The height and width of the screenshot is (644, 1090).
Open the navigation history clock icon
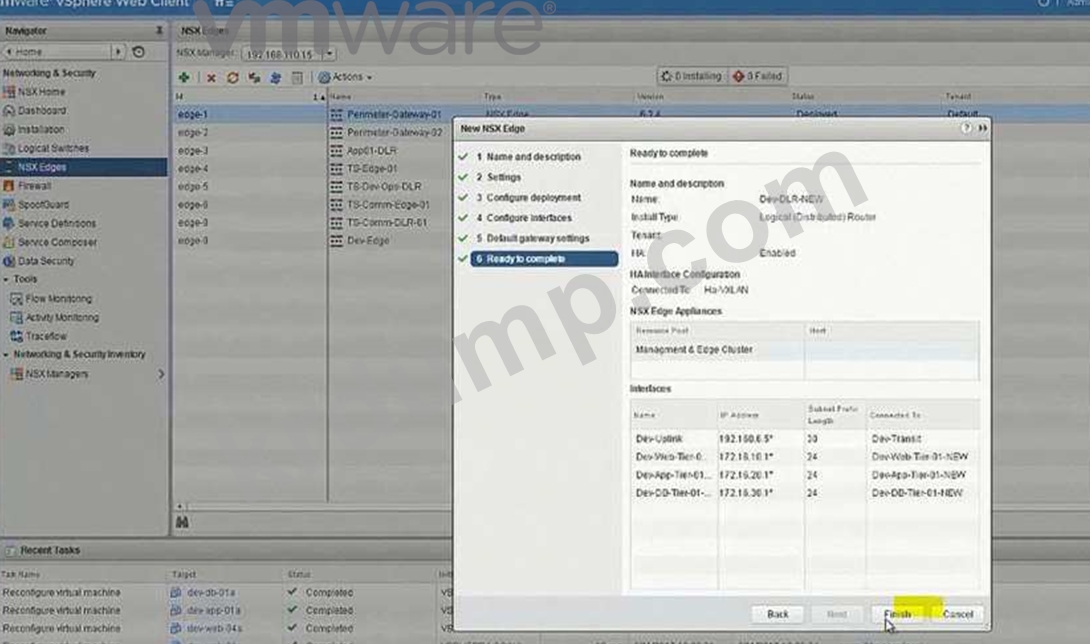139,51
